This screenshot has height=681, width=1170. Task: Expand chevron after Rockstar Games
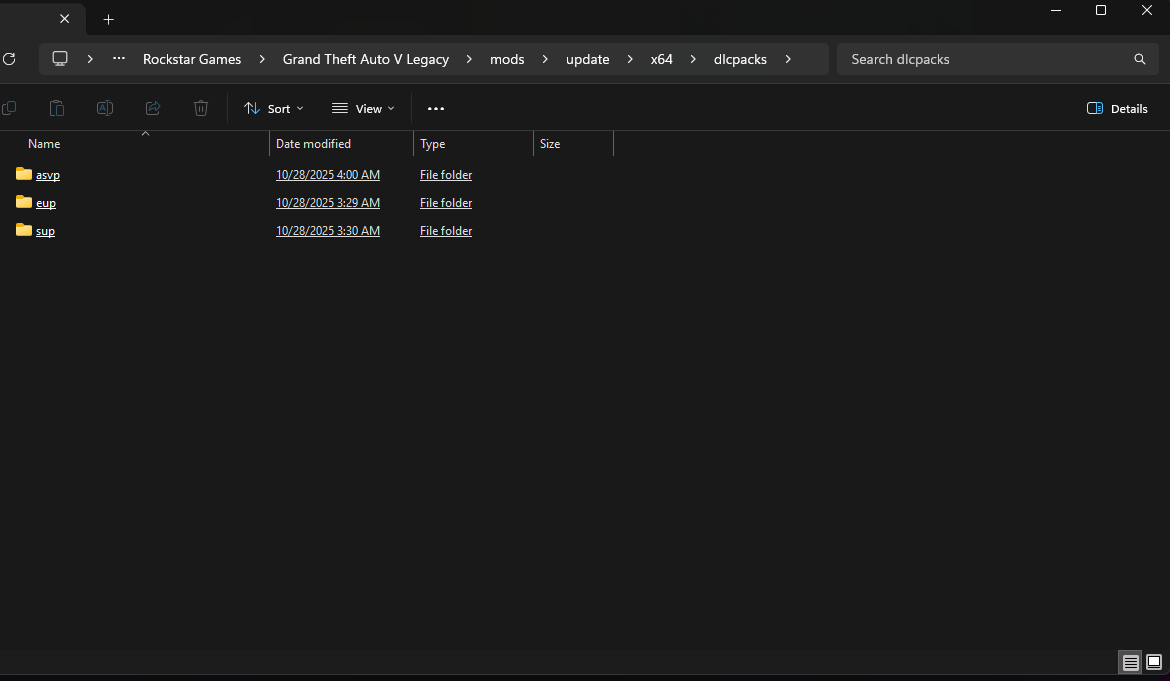point(262,59)
